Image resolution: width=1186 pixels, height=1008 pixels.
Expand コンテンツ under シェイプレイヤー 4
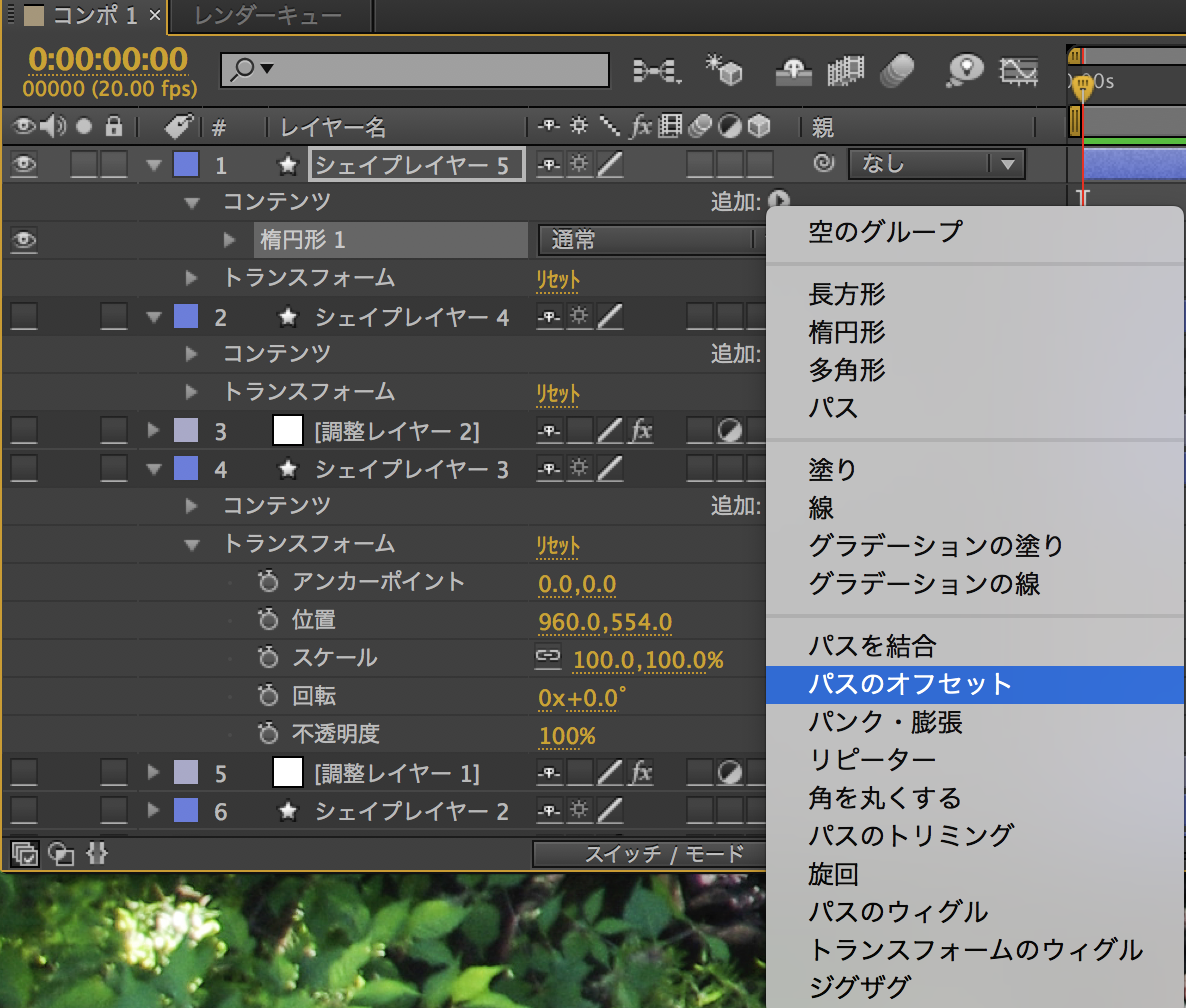click(x=191, y=353)
